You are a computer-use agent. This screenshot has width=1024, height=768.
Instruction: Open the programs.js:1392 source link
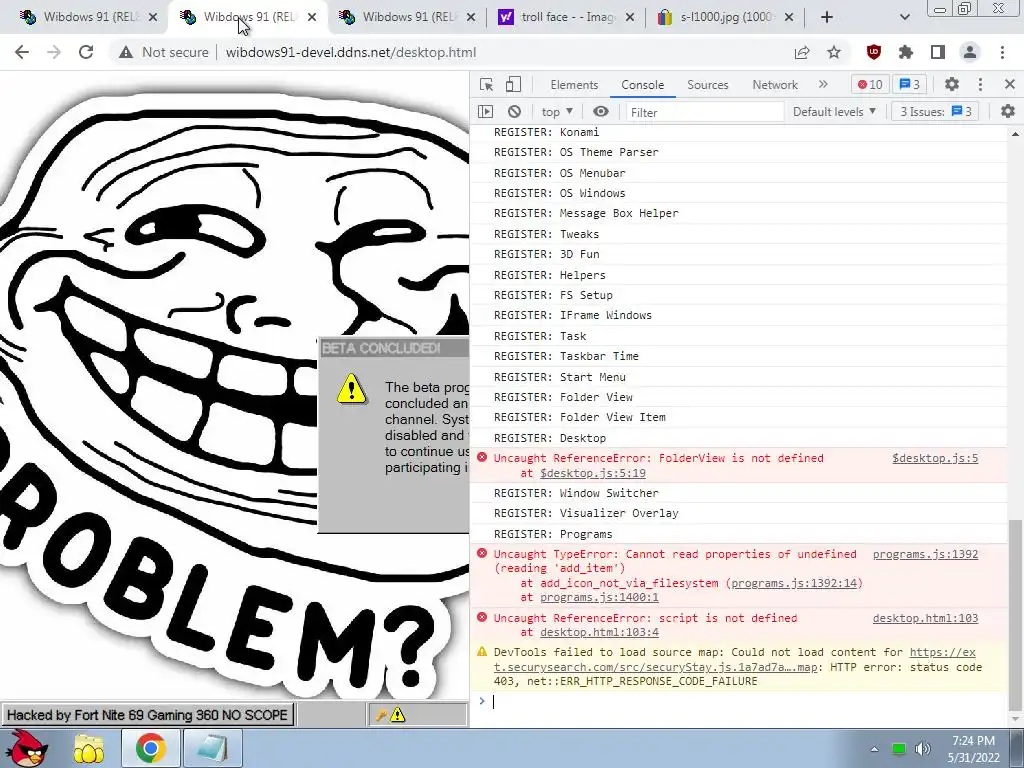925,554
